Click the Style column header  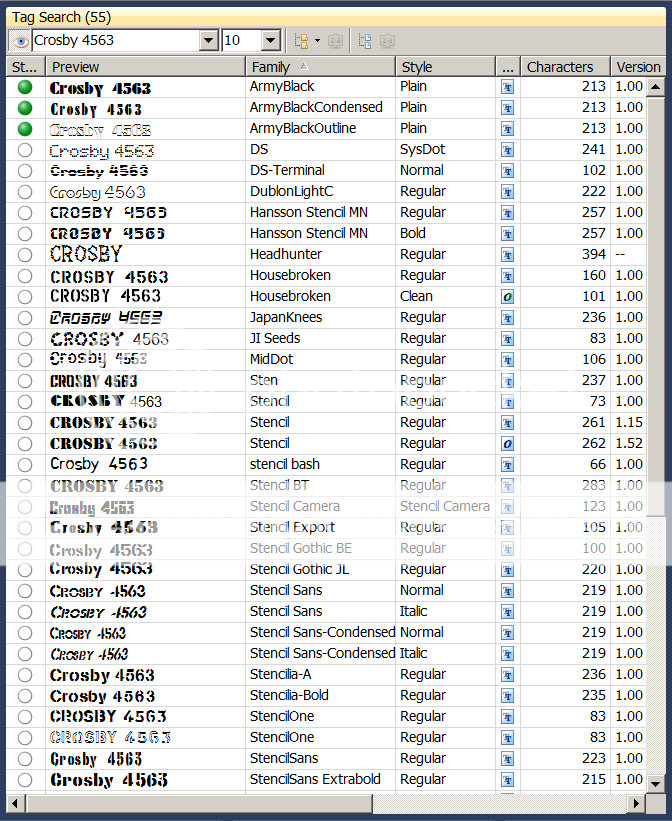tap(444, 67)
